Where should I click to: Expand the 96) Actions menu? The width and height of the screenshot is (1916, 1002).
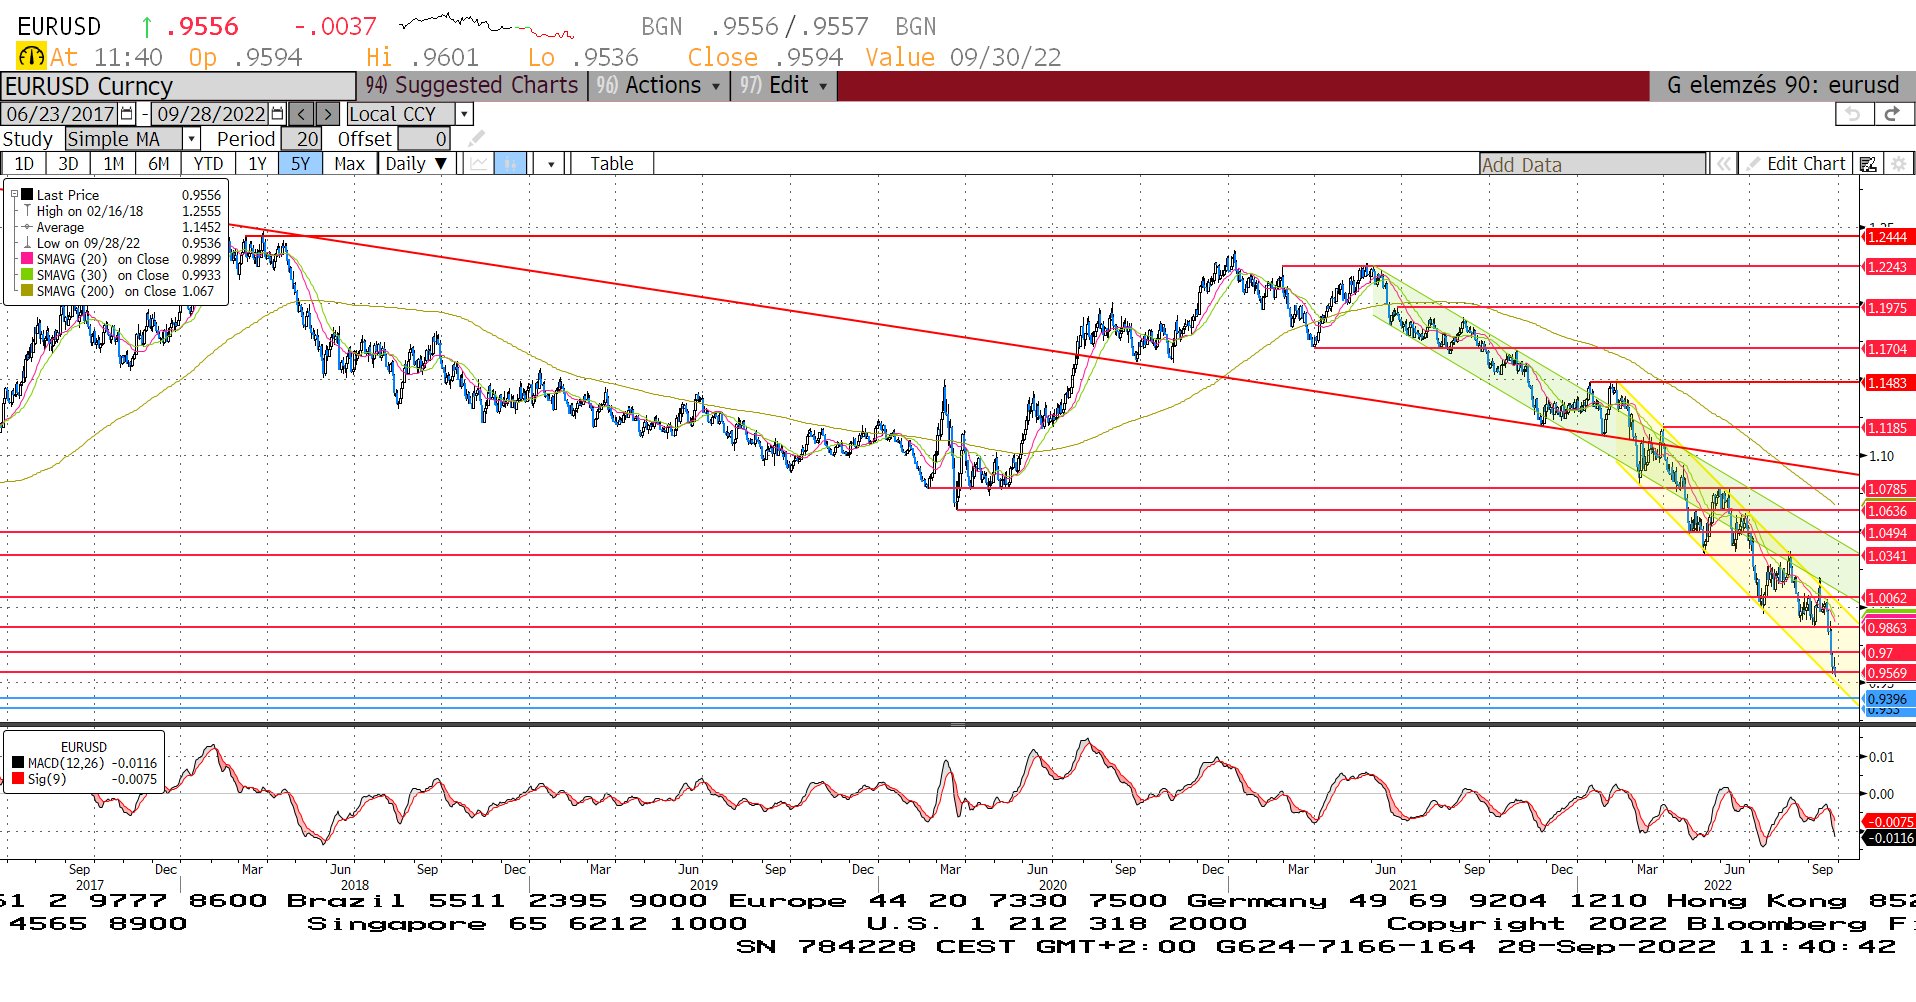point(659,85)
